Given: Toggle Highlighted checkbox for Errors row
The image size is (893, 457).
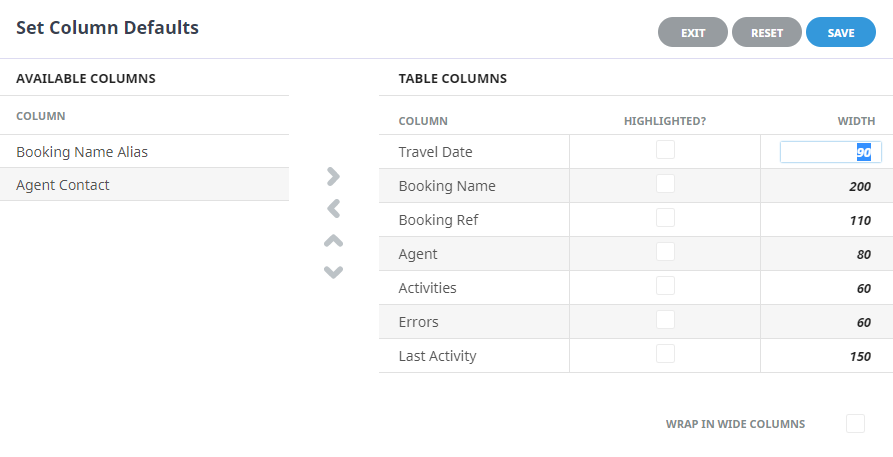Looking at the screenshot, I should click(665, 320).
